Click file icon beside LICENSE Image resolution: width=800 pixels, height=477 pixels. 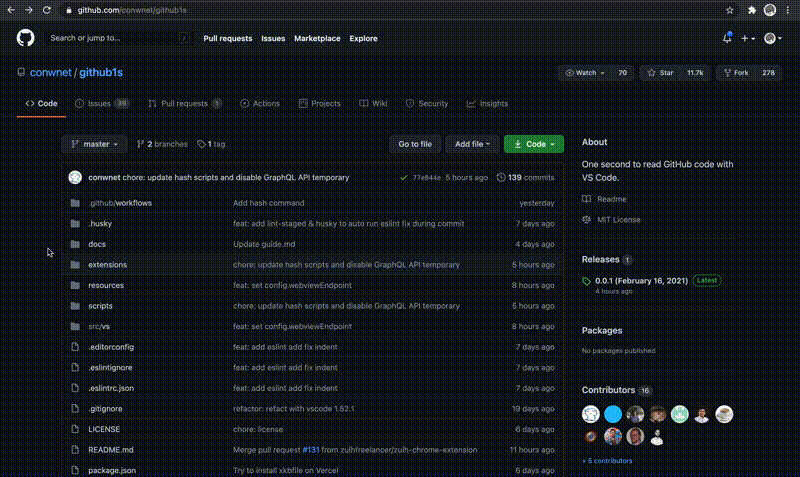pyautogui.click(x=75, y=429)
